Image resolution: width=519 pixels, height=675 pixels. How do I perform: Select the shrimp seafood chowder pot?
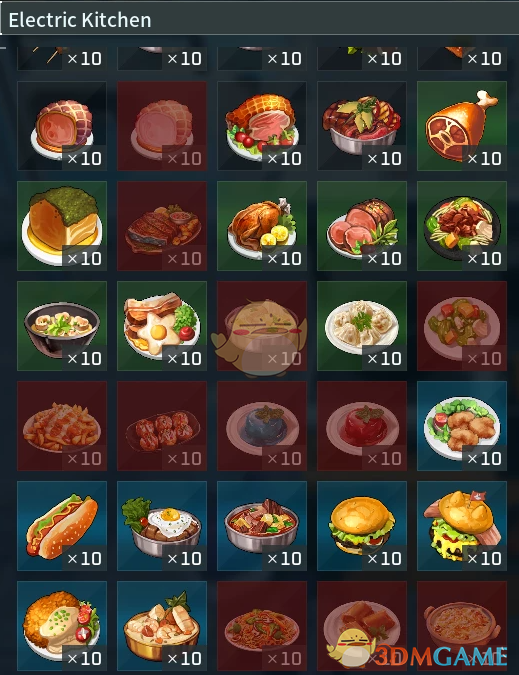coord(162,626)
